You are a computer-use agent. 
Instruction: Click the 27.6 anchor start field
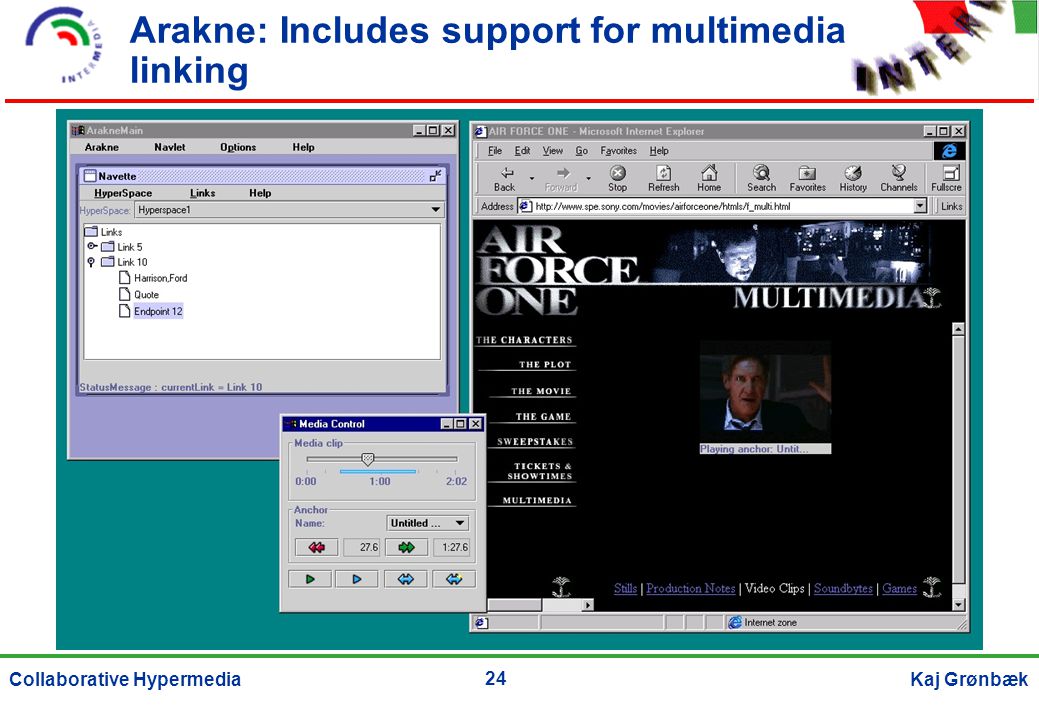point(361,547)
